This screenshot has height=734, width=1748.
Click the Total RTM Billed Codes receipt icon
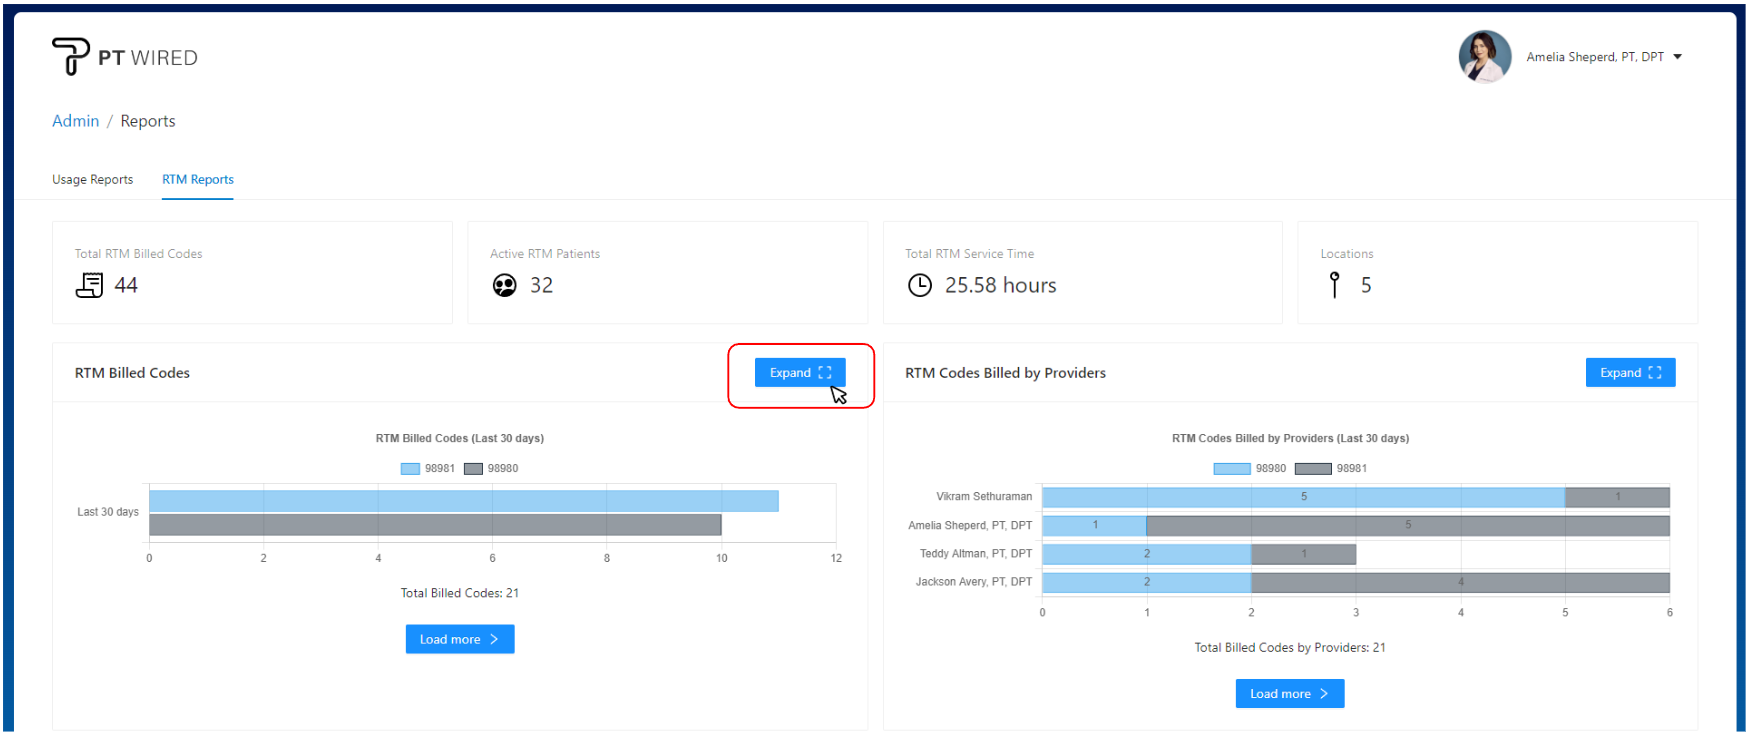(x=89, y=285)
